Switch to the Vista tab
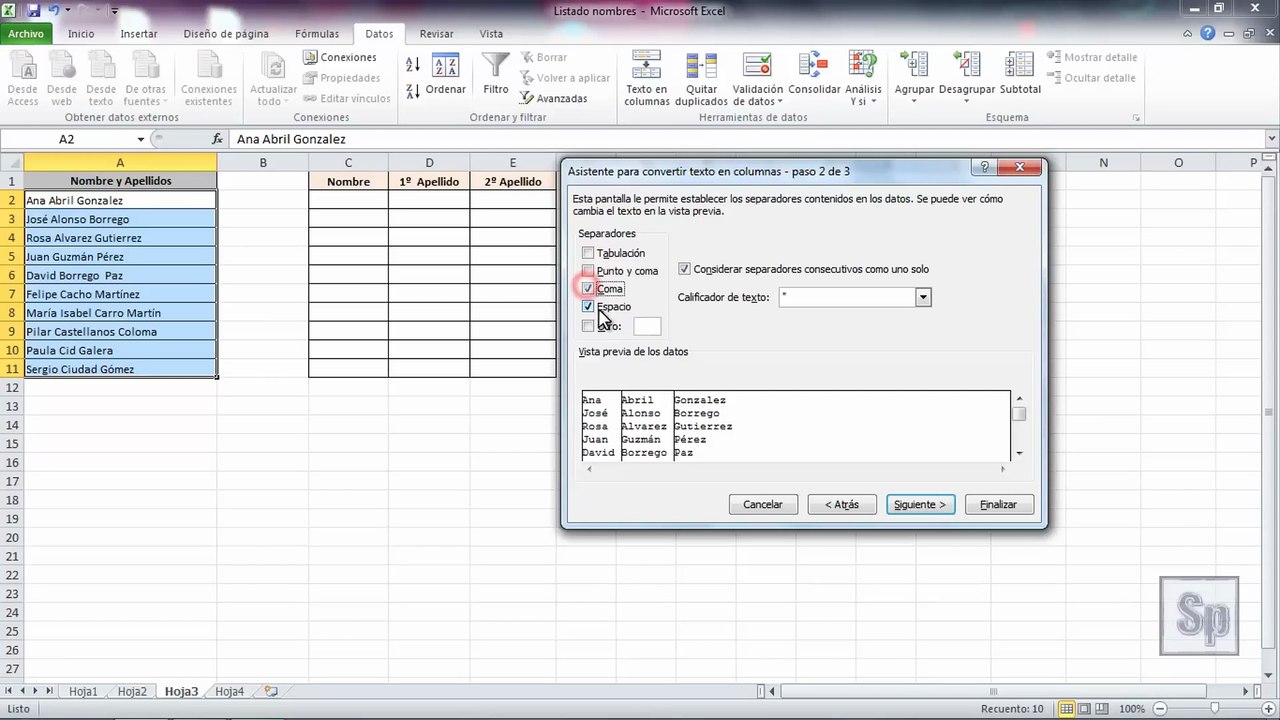 tap(491, 33)
